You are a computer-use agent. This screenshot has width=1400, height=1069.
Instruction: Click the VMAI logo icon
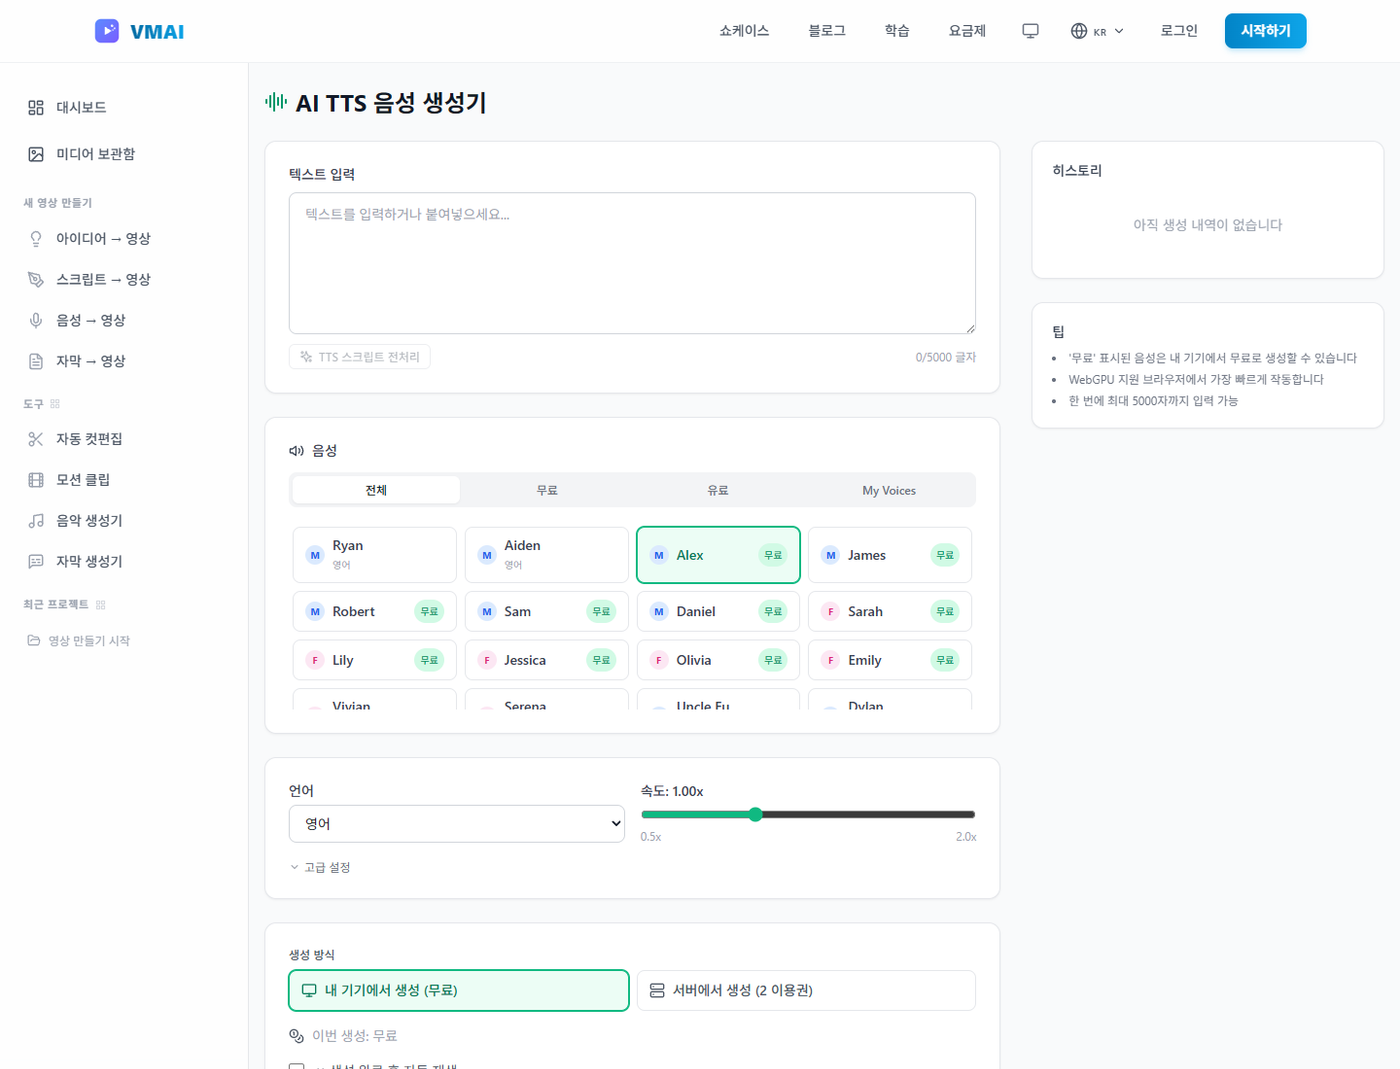[x=107, y=31]
